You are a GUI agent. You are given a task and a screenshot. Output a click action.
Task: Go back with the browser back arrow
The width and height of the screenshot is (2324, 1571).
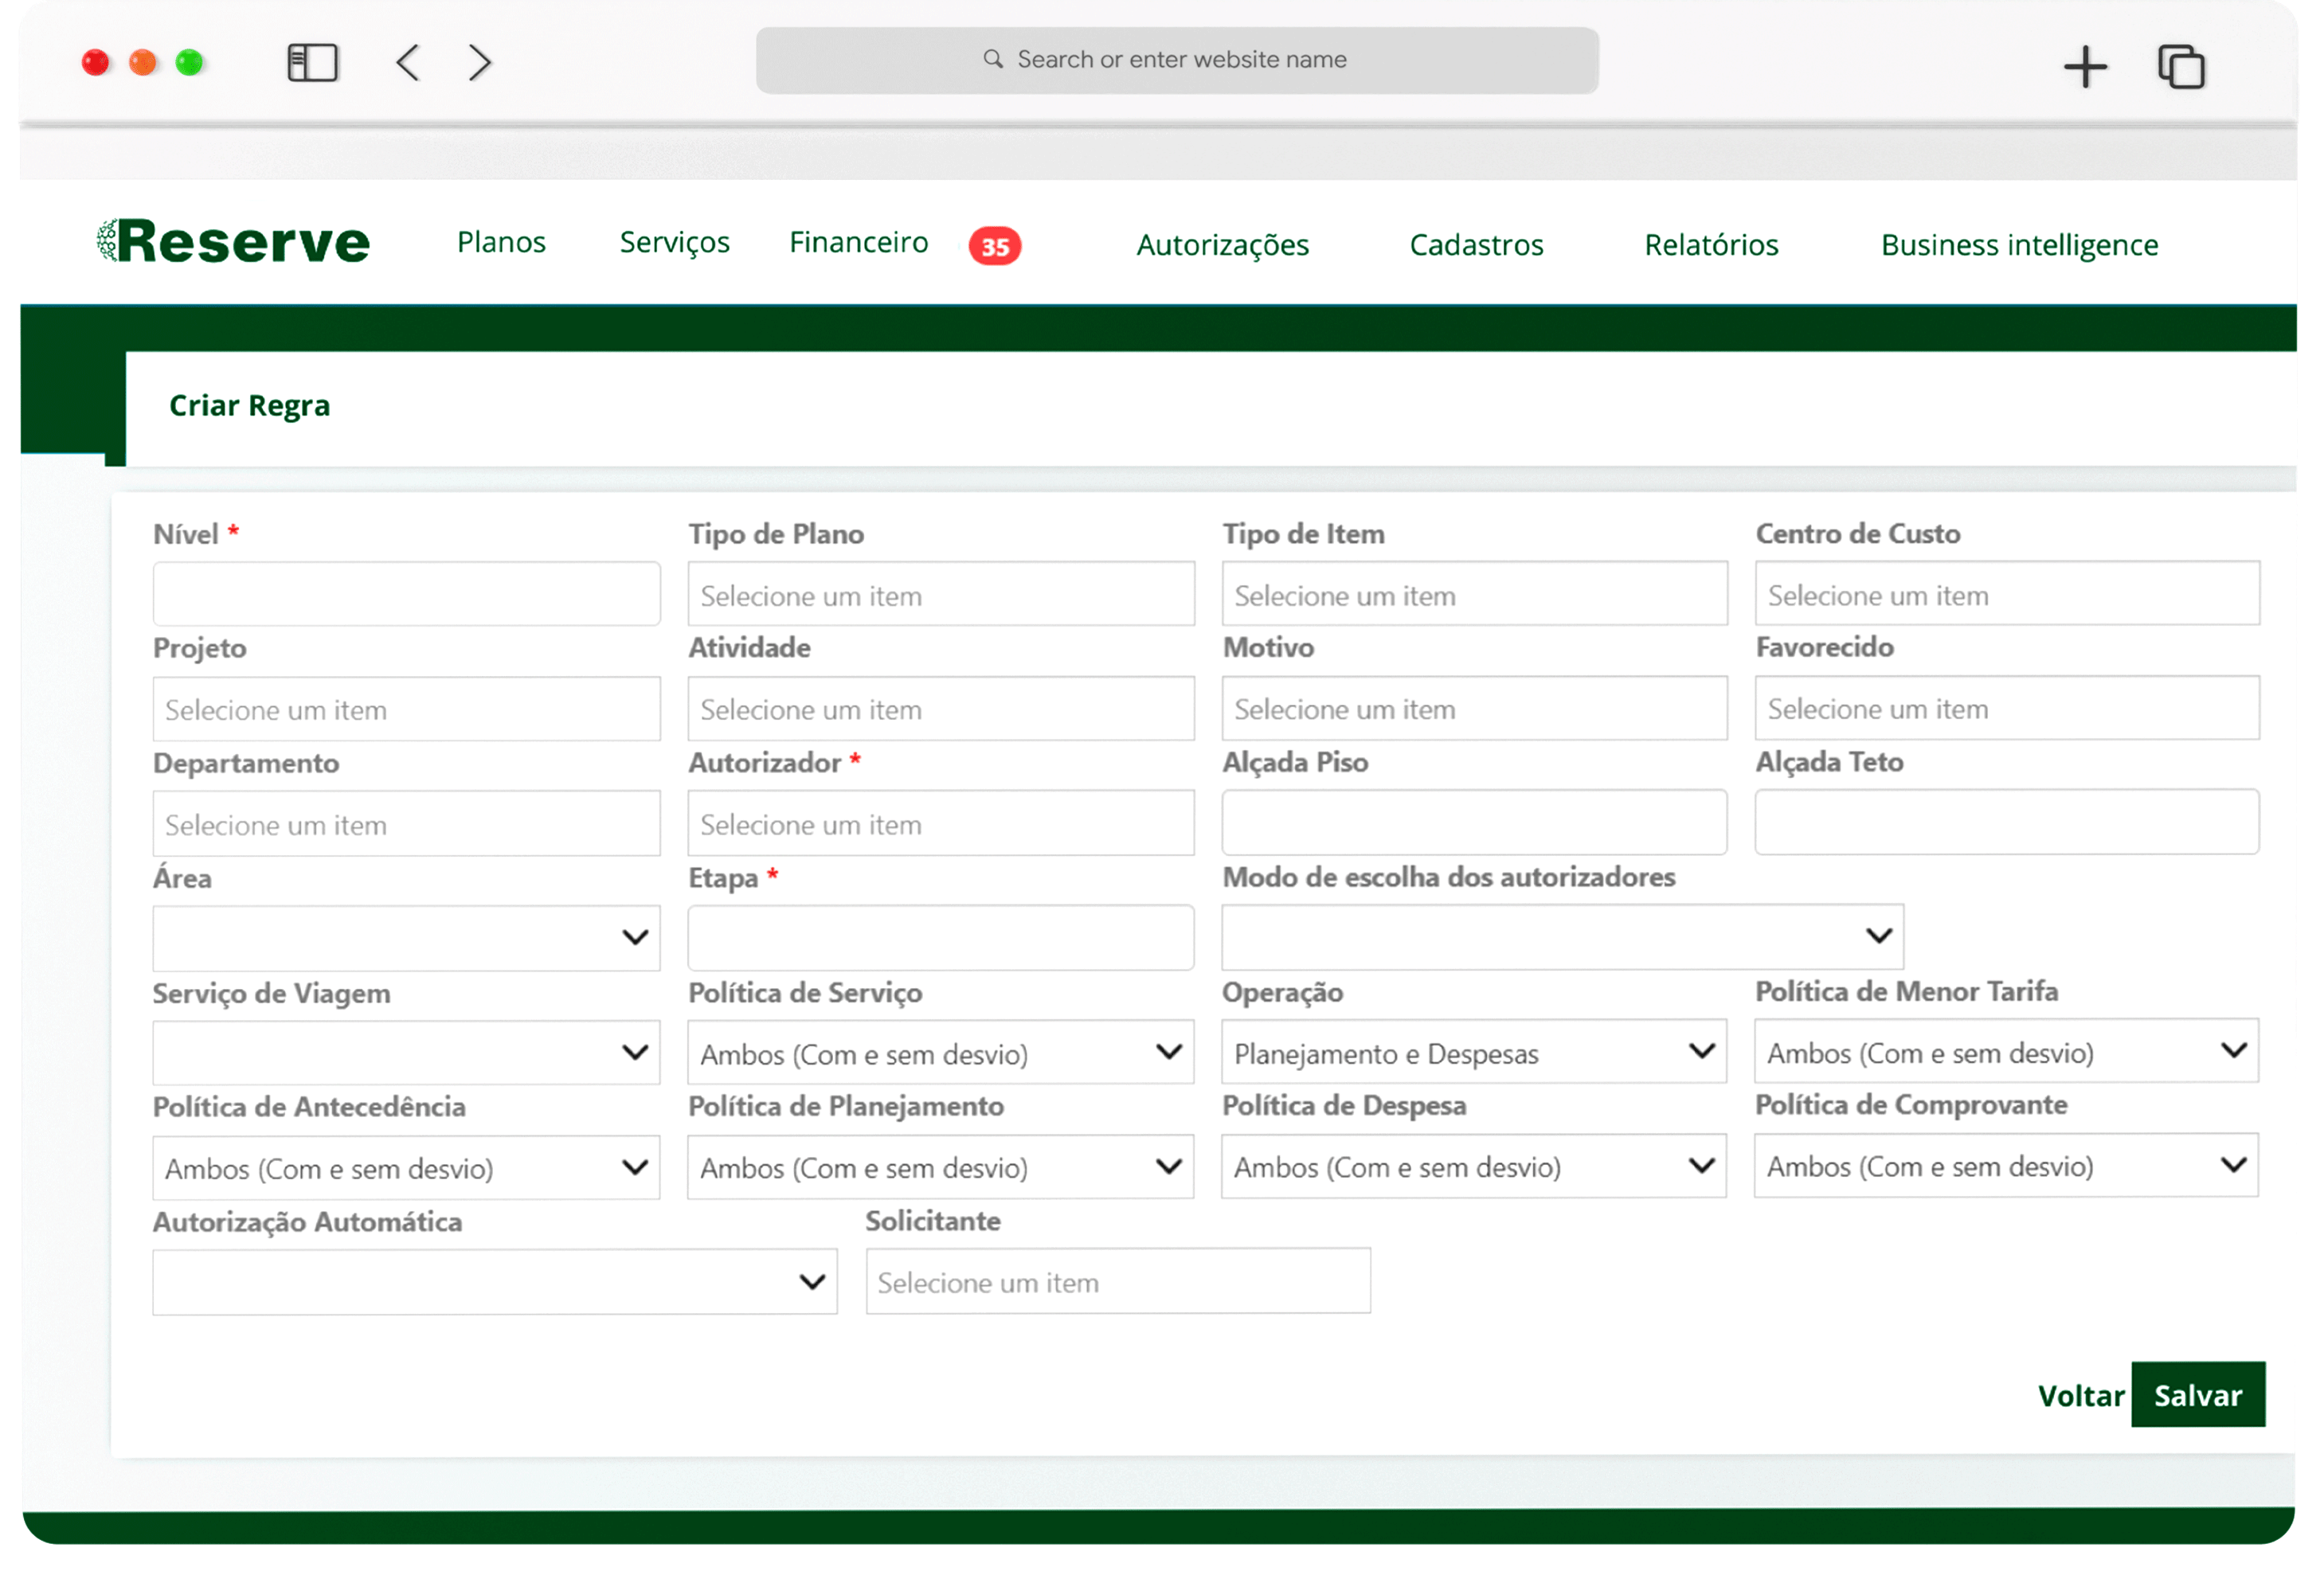point(408,63)
